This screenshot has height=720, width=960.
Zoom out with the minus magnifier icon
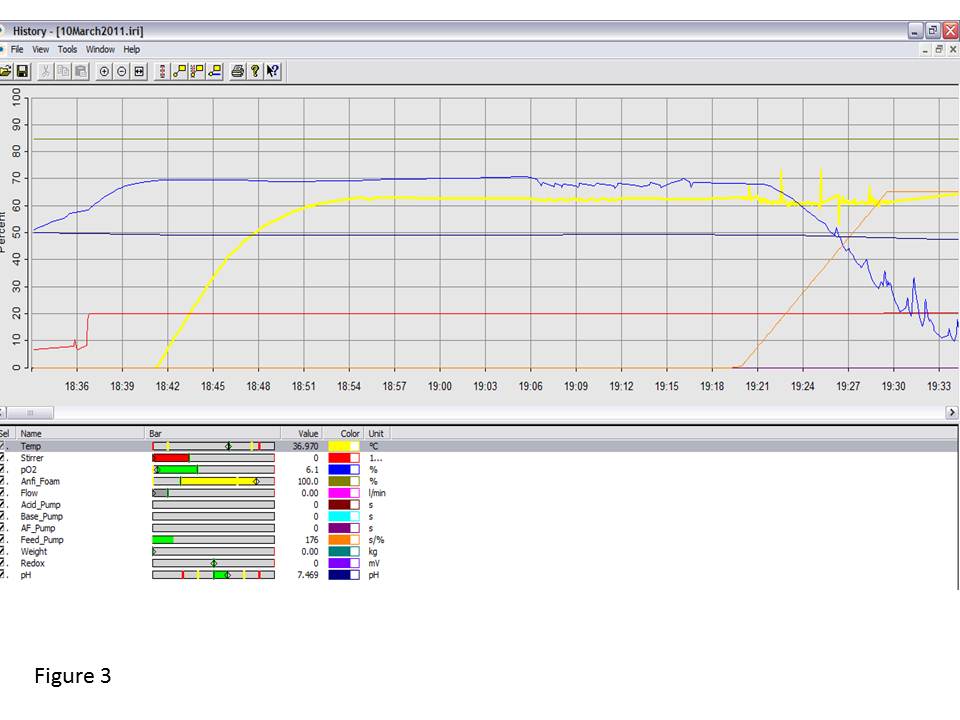tap(121, 71)
